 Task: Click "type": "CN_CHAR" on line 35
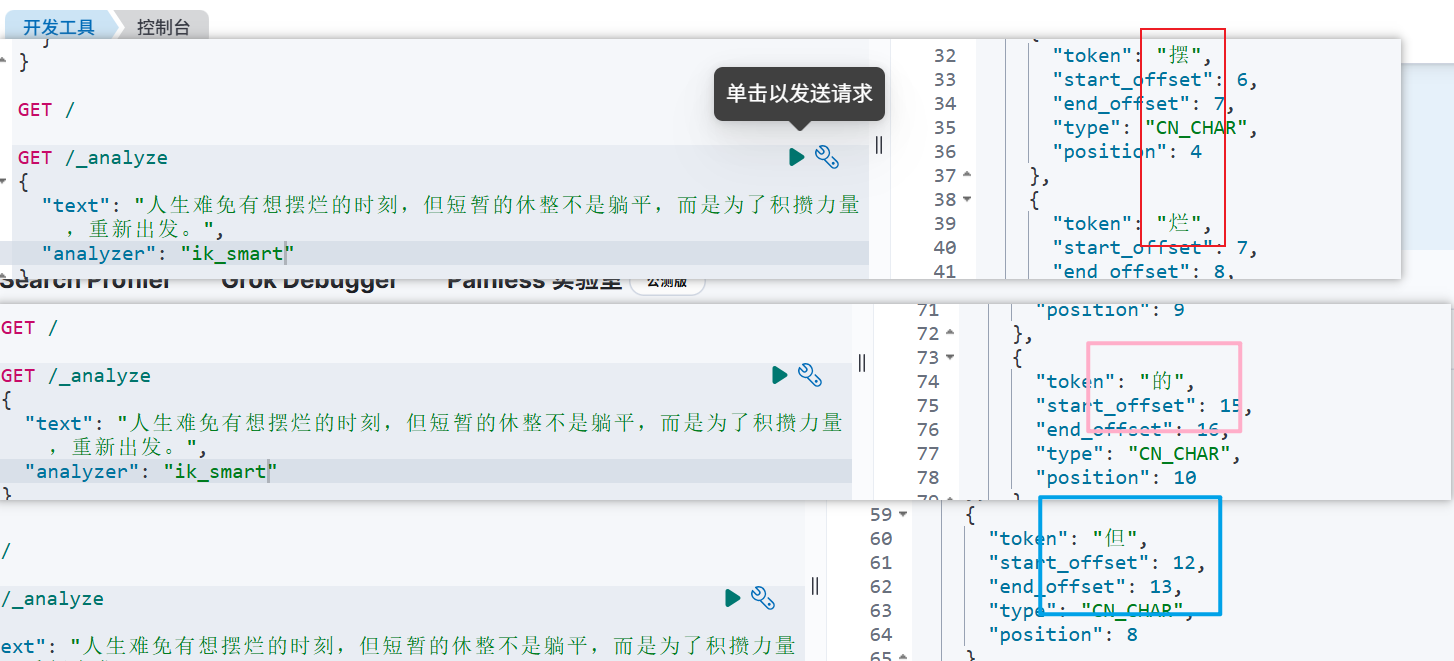coord(1155,127)
